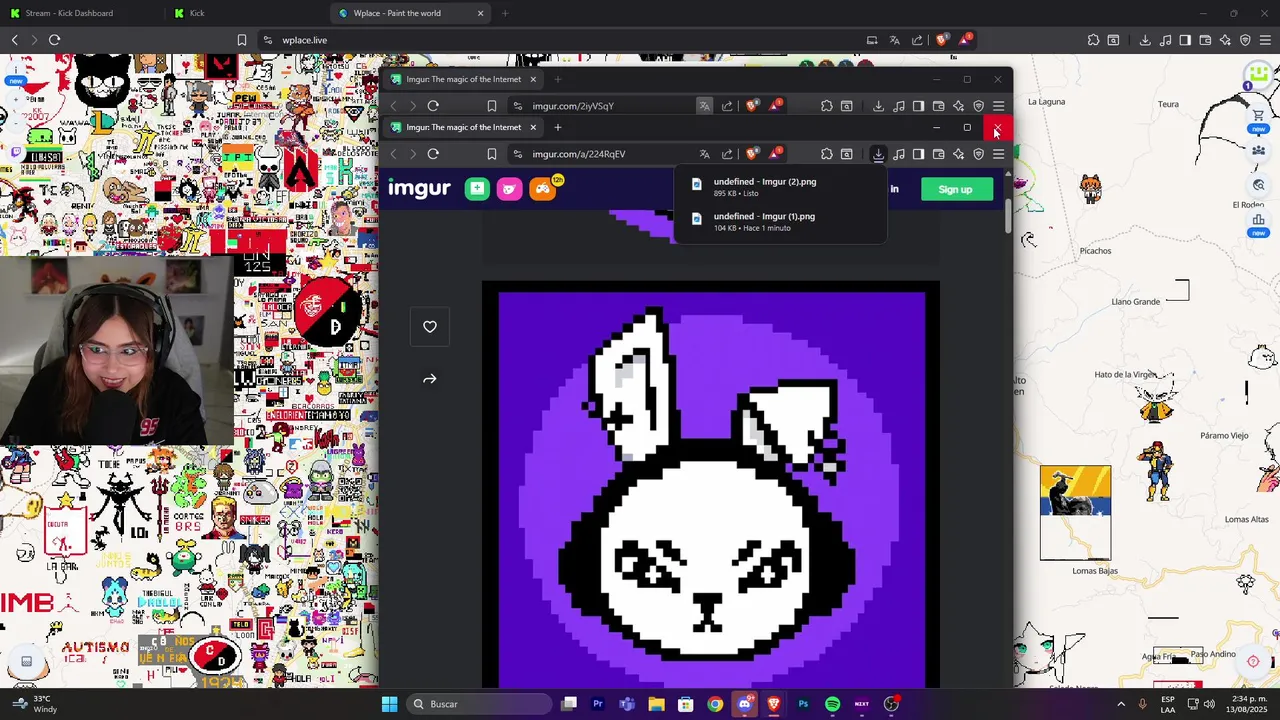Click the green New Post icon on imgur
The image size is (1280, 720).
pyautogui.click(x=477, y=189)
